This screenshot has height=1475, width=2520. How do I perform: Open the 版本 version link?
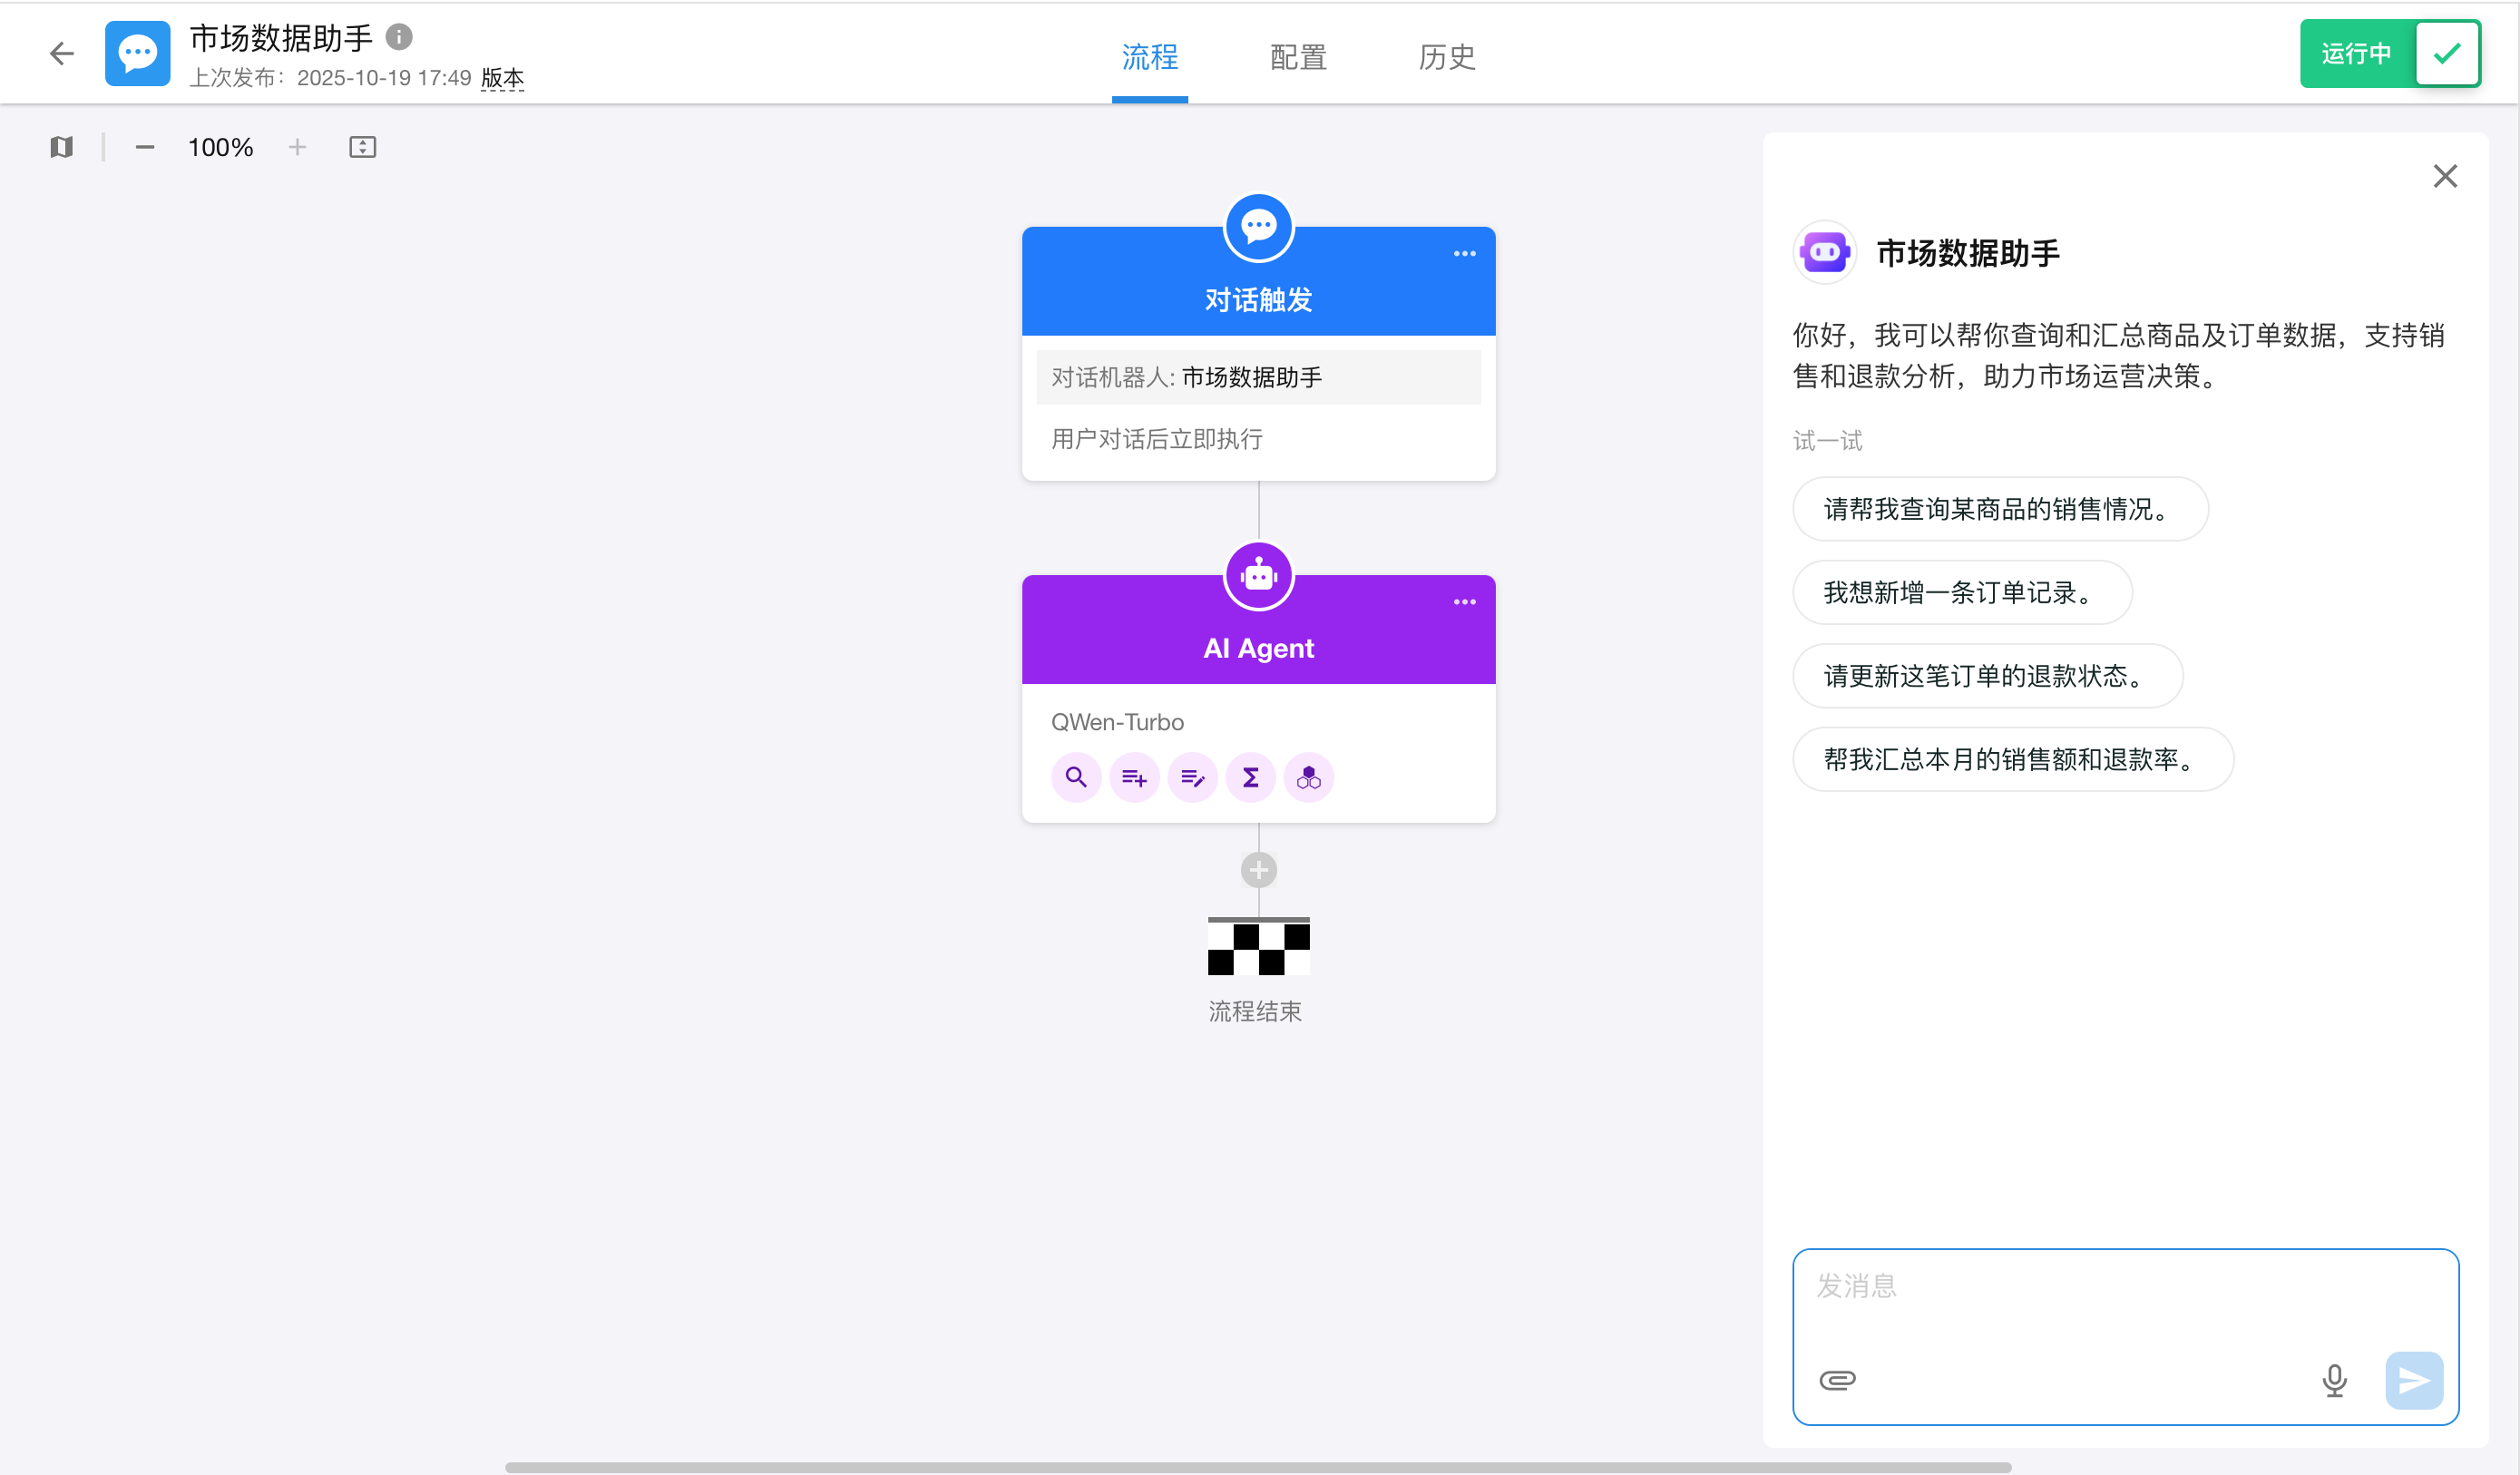coord(502,78)
